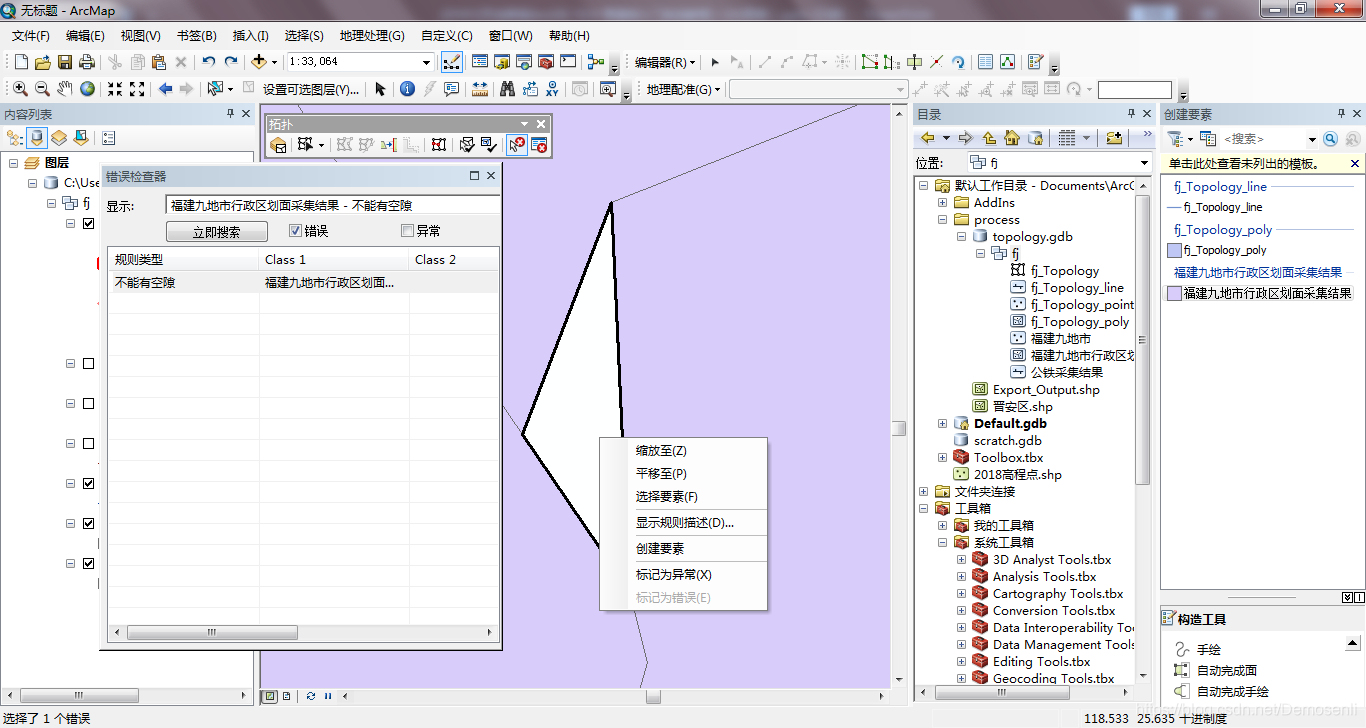Image resolution: width=1366 pixels, height=728 pixels.
Task: Click Error Inspector horizontal scrollbar thumb
Action: (211, 633)
